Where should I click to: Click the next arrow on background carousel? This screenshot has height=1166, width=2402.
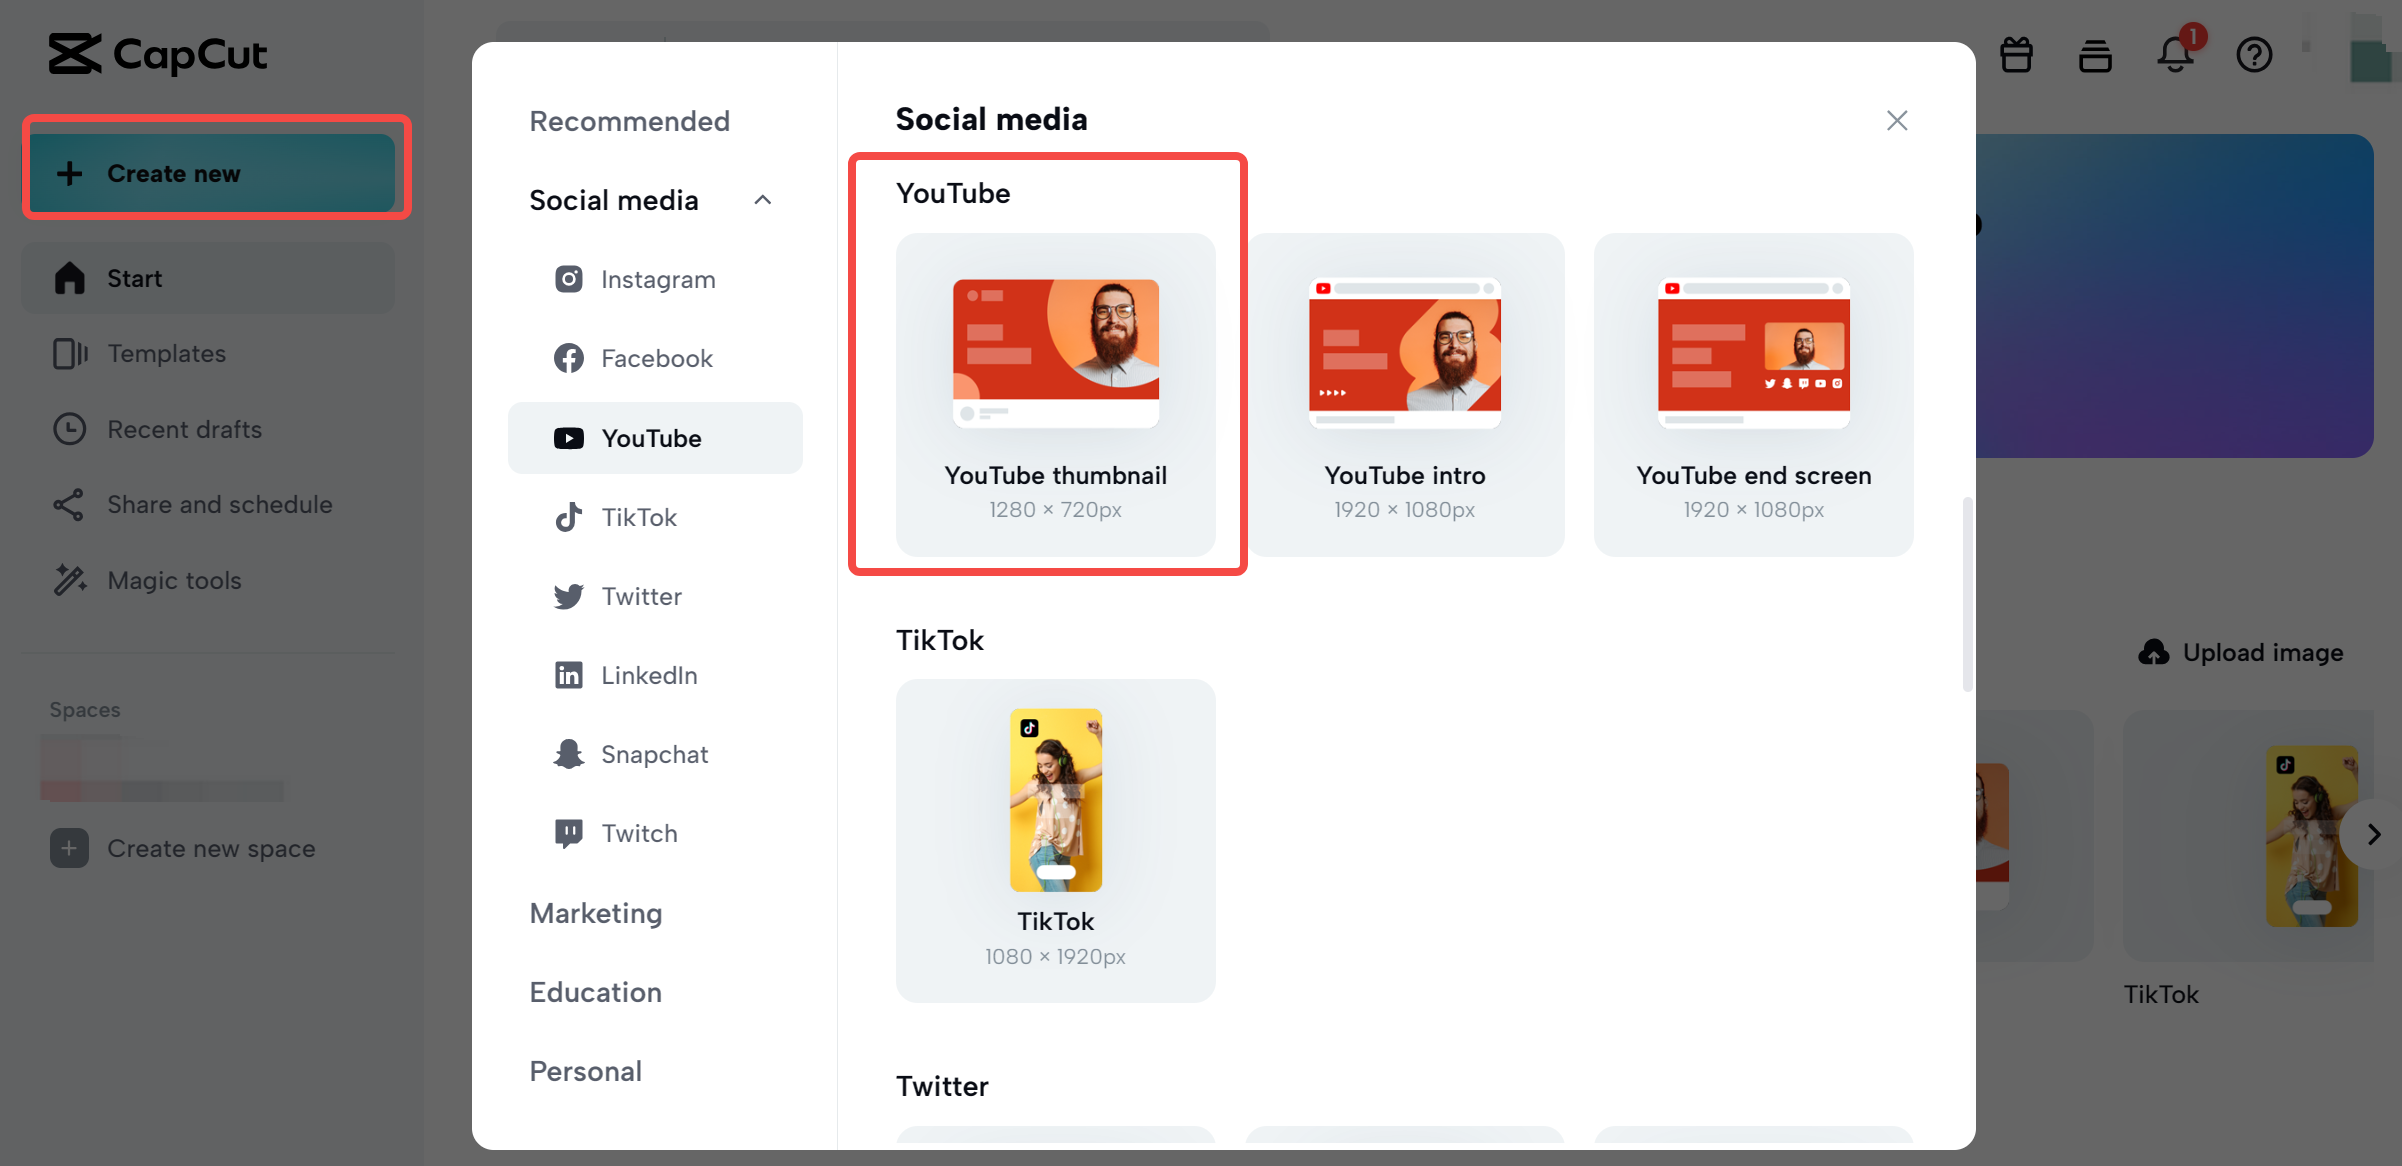click(2373, 834)
